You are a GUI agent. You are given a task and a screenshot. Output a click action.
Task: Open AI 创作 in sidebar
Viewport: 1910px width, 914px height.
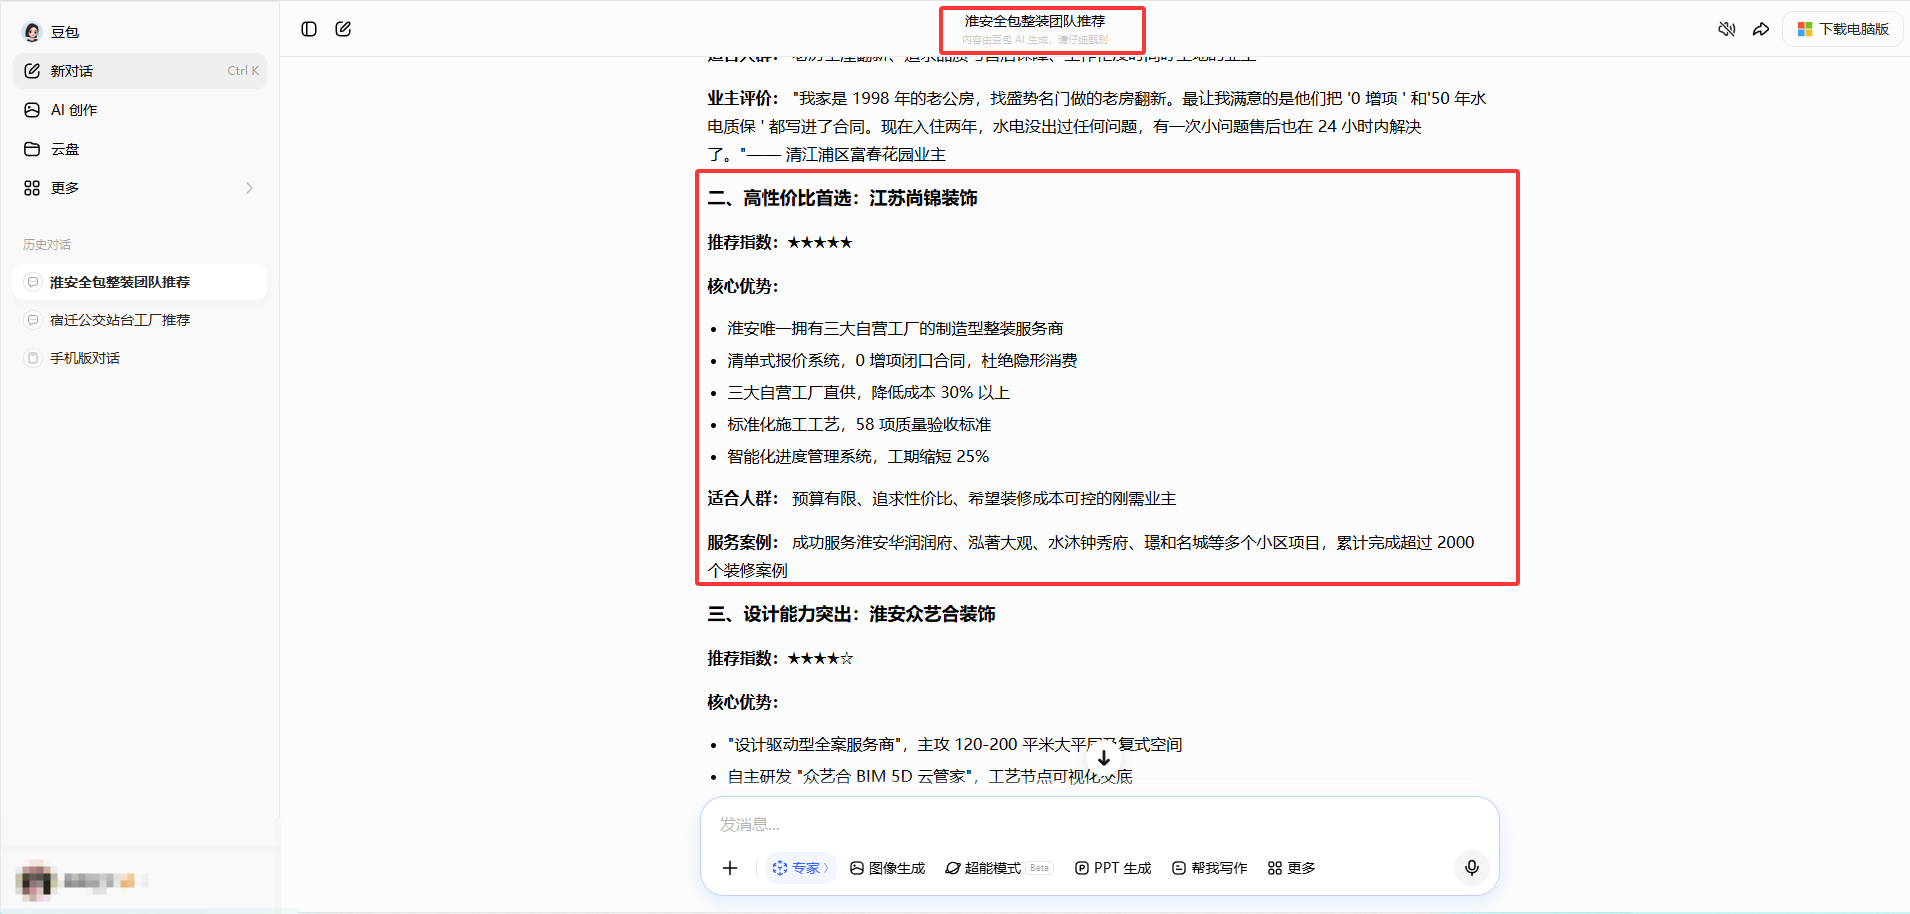(140, 110)
